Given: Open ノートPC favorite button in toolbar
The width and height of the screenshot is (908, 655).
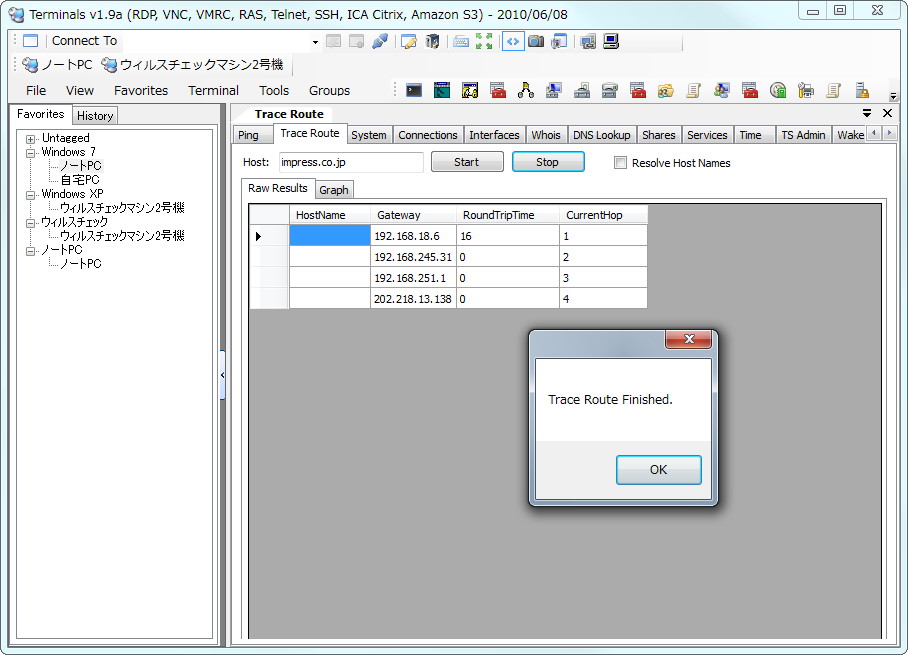Looking at the screenshot, I should (x=57, y=65).
